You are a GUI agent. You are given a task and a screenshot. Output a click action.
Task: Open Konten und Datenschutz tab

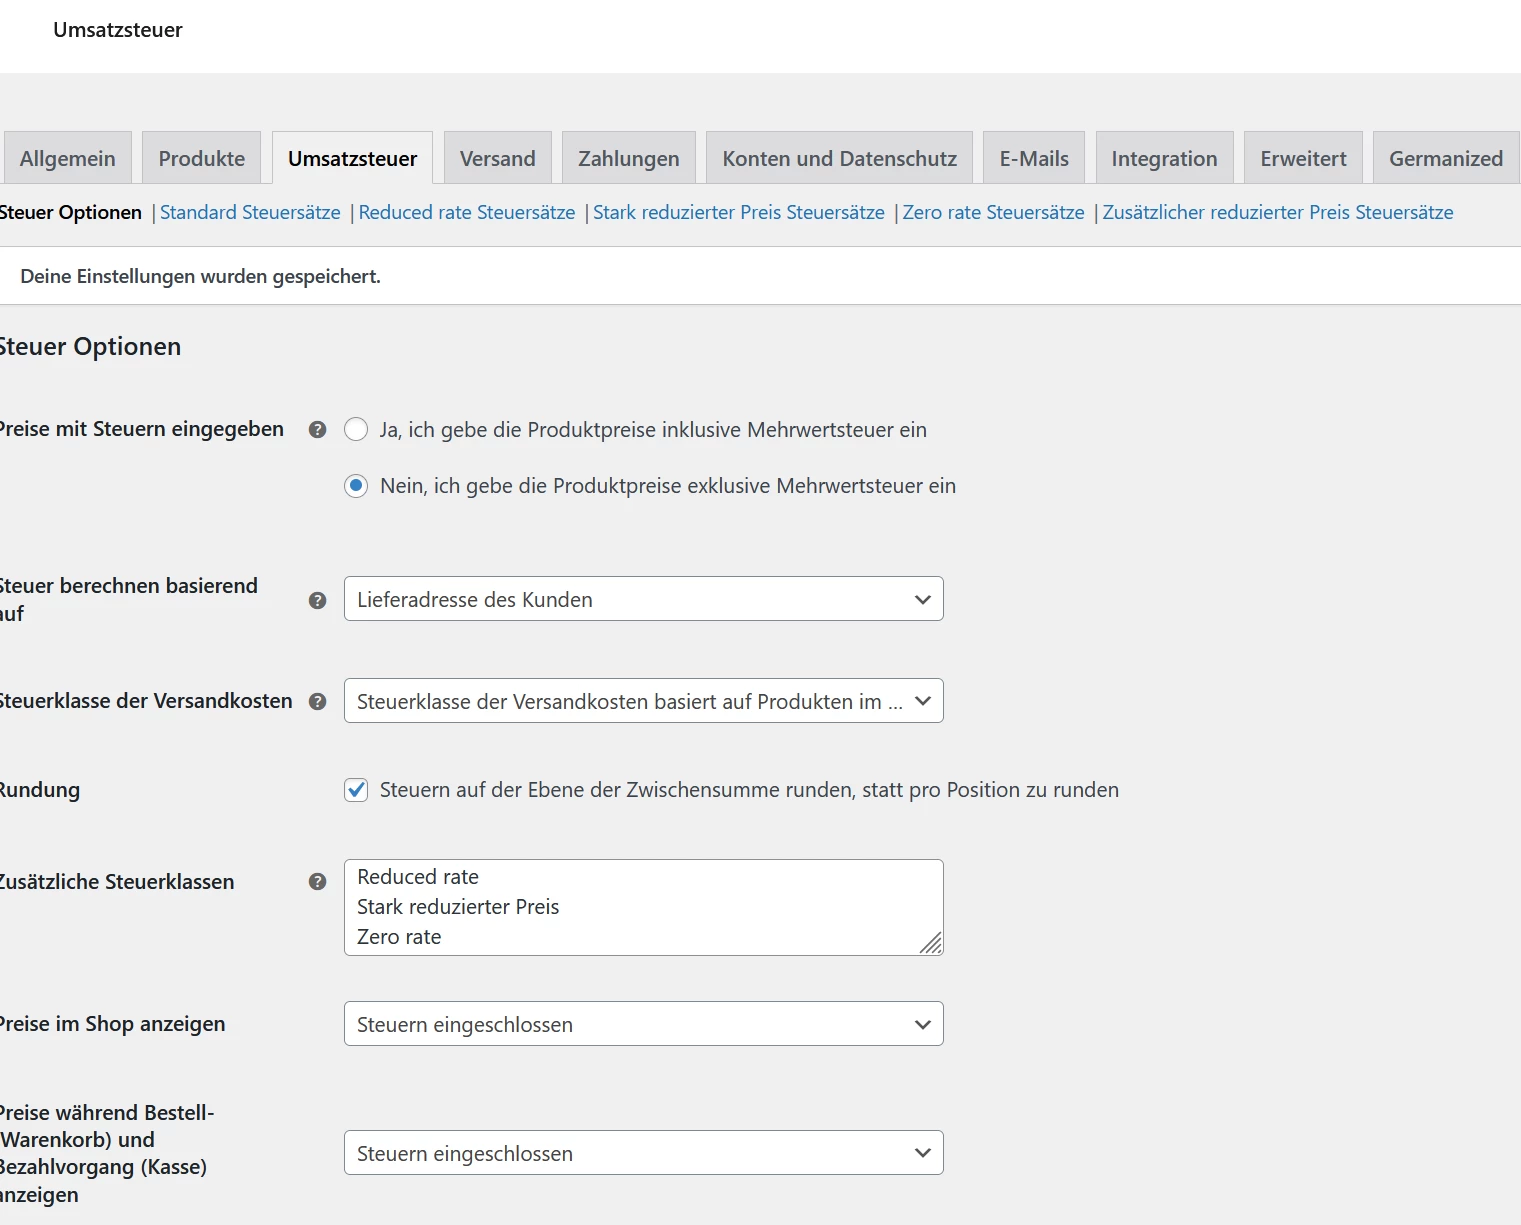tap(840, 158)
